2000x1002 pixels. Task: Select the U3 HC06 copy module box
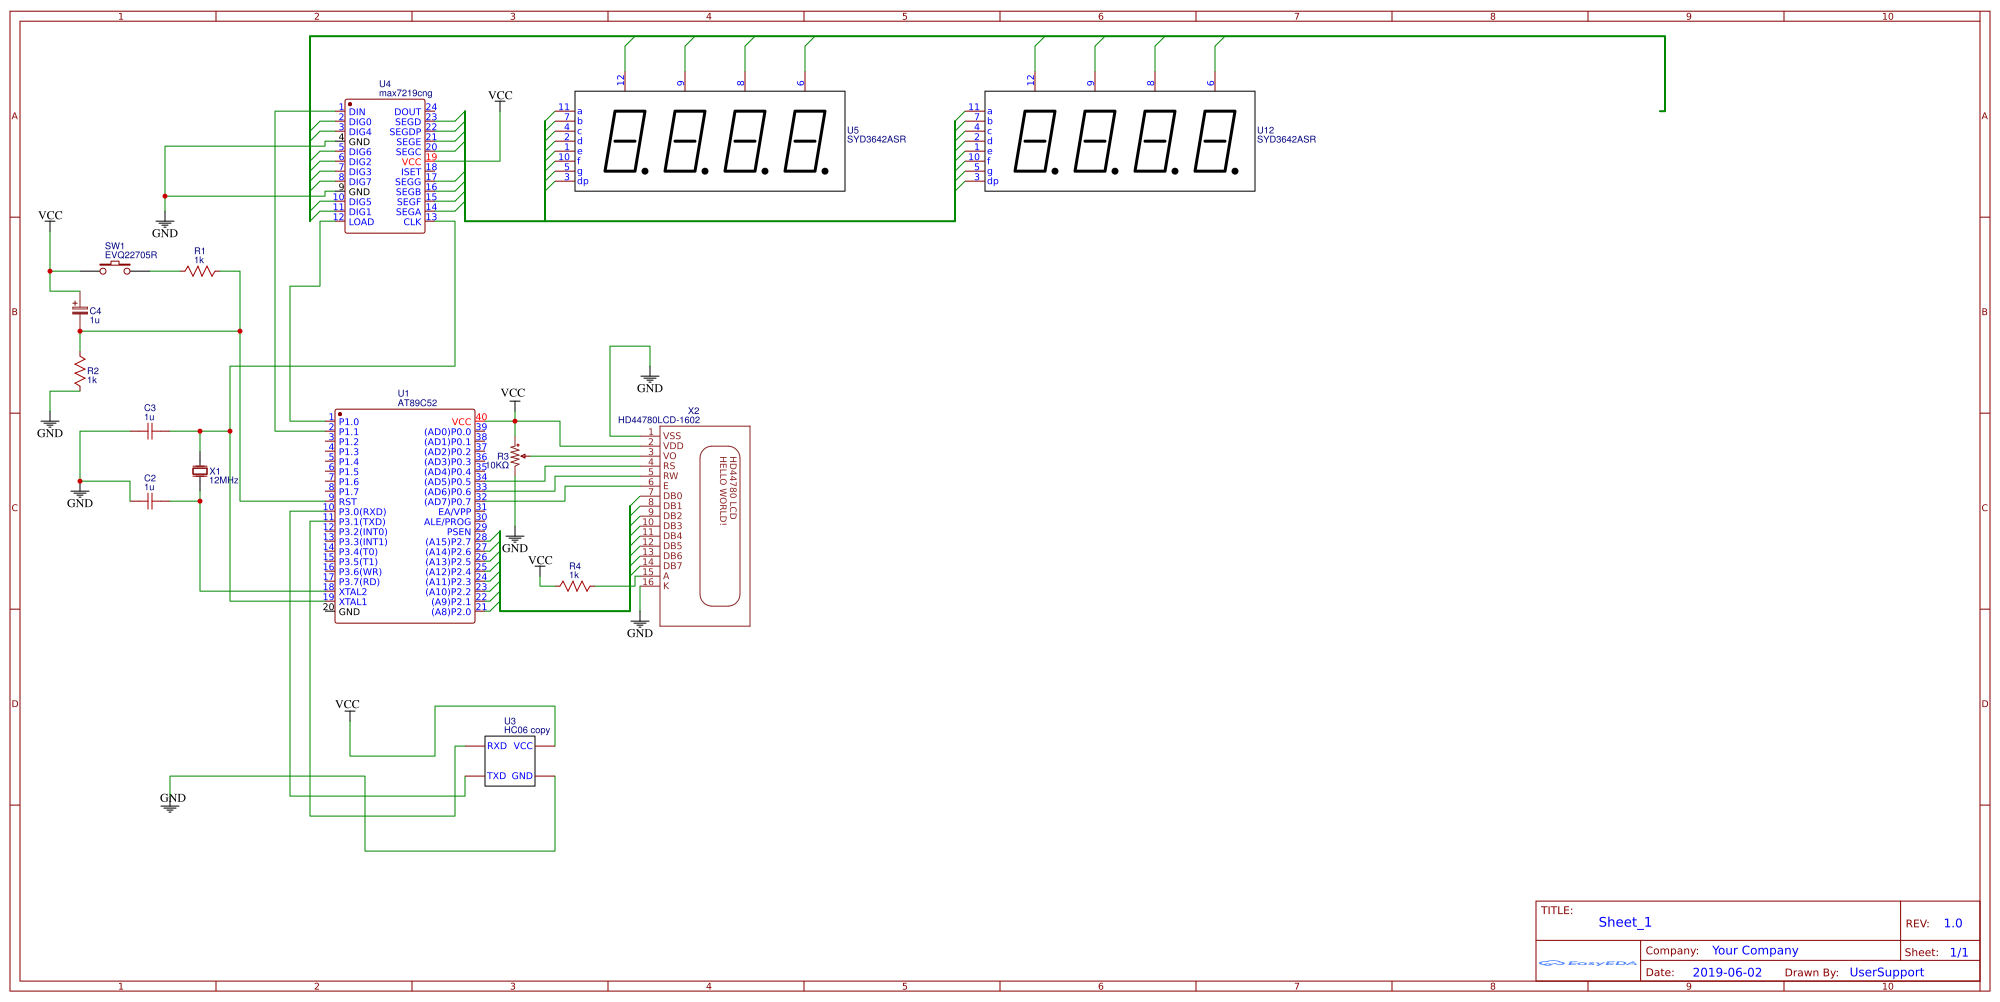point(510,761)
